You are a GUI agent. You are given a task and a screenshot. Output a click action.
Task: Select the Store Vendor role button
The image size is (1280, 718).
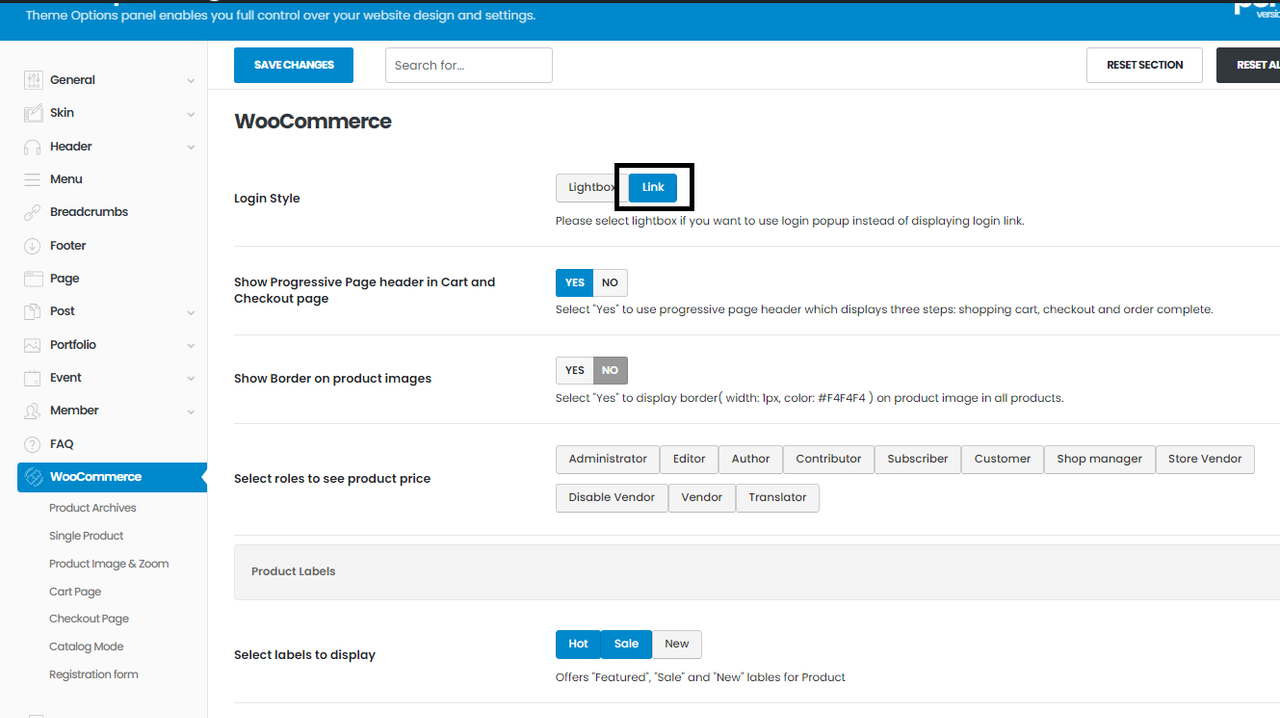(1205, 459)
